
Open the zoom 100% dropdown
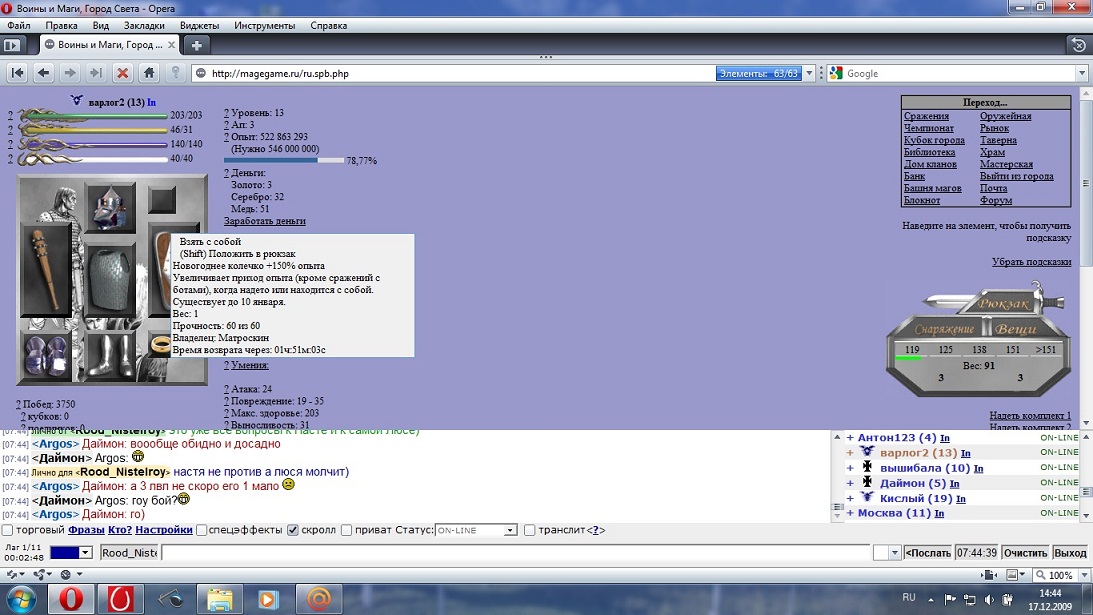pos(1084,575)
